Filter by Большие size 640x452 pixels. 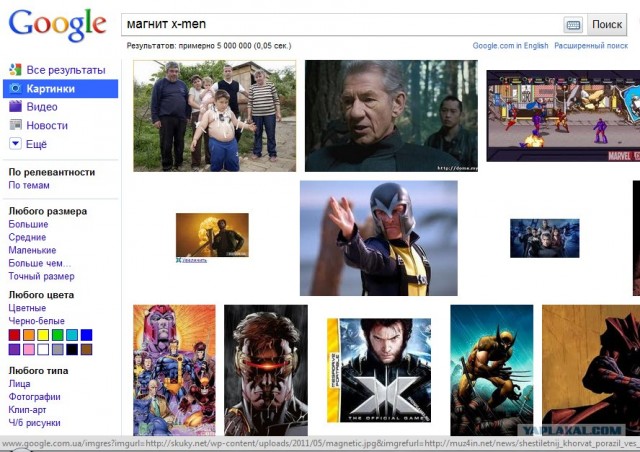[x=28, y=224]
